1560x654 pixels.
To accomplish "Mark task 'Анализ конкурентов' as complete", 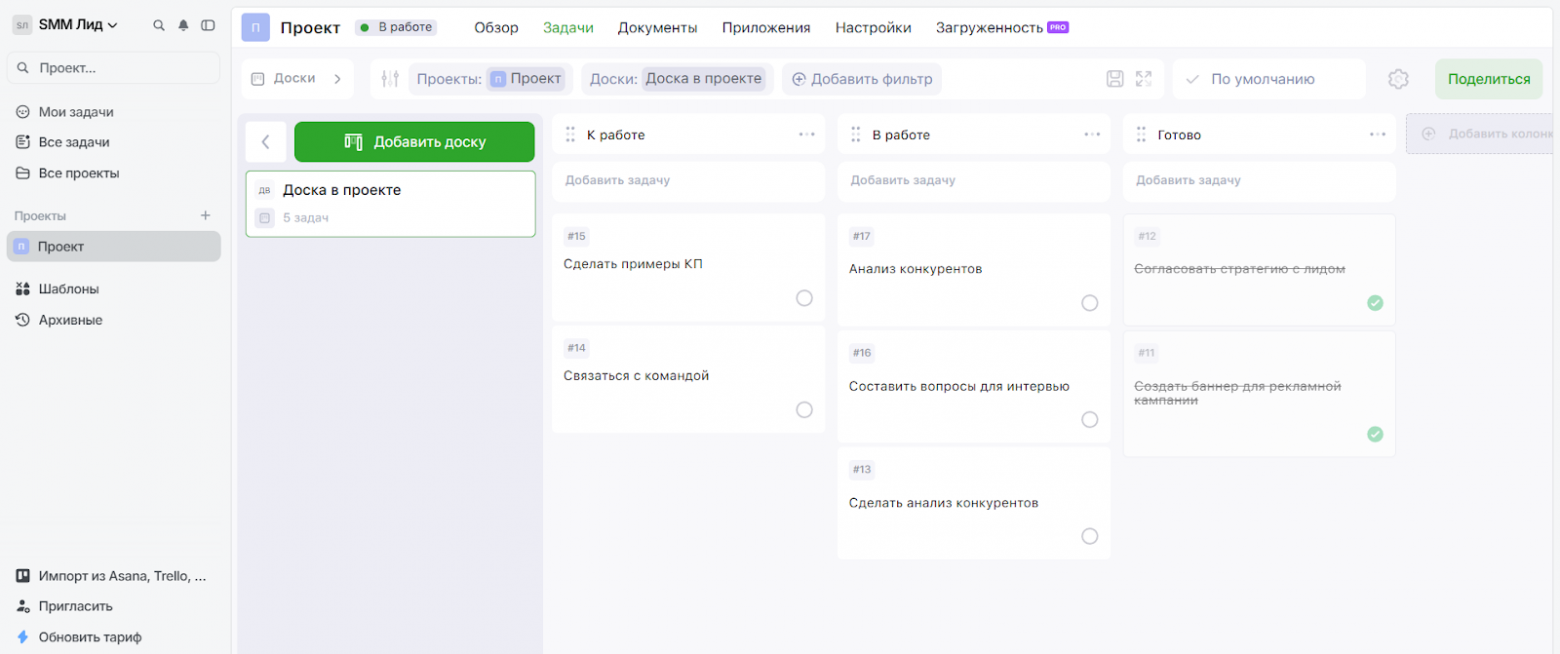I will (1089, 303).
